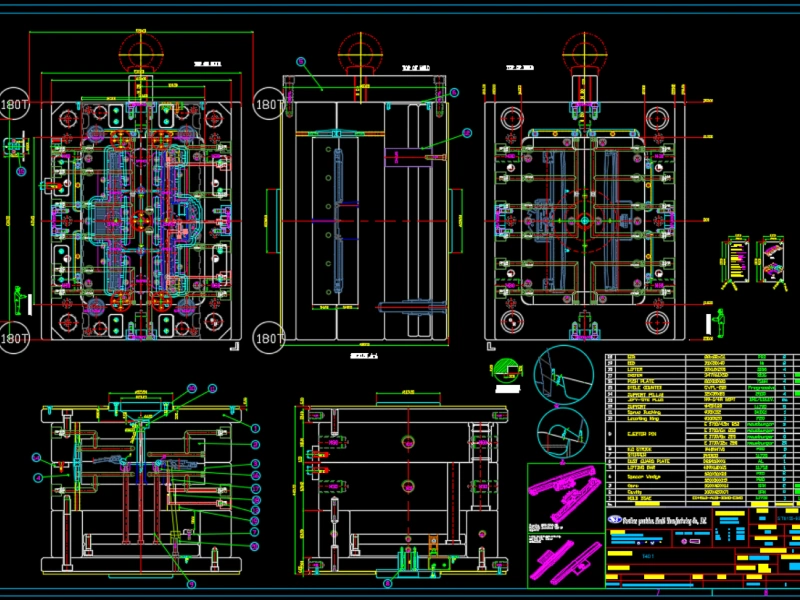Click the CYCLE COUNTER entry in parts list

pos(642,388)
